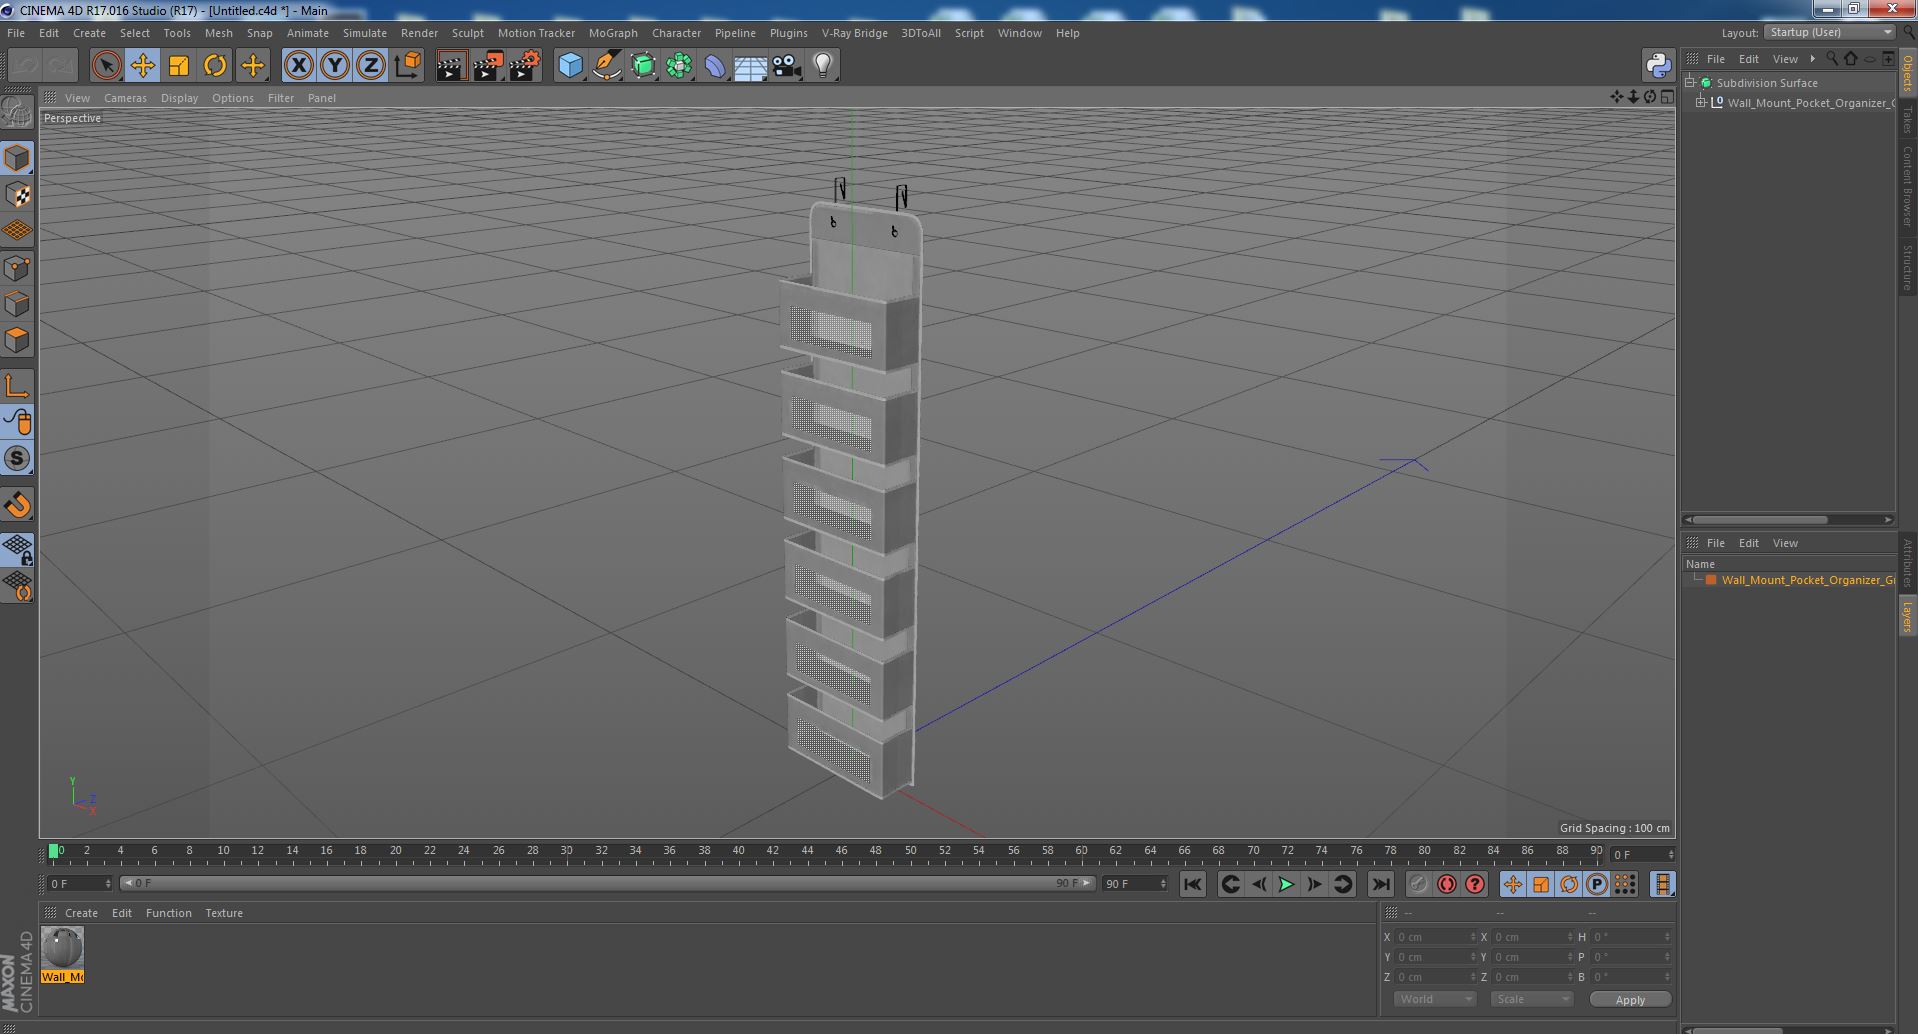The width and height of the screenshot is (1918, 1034).
Task: Toggle X axis lock
Action: (298, 66)
